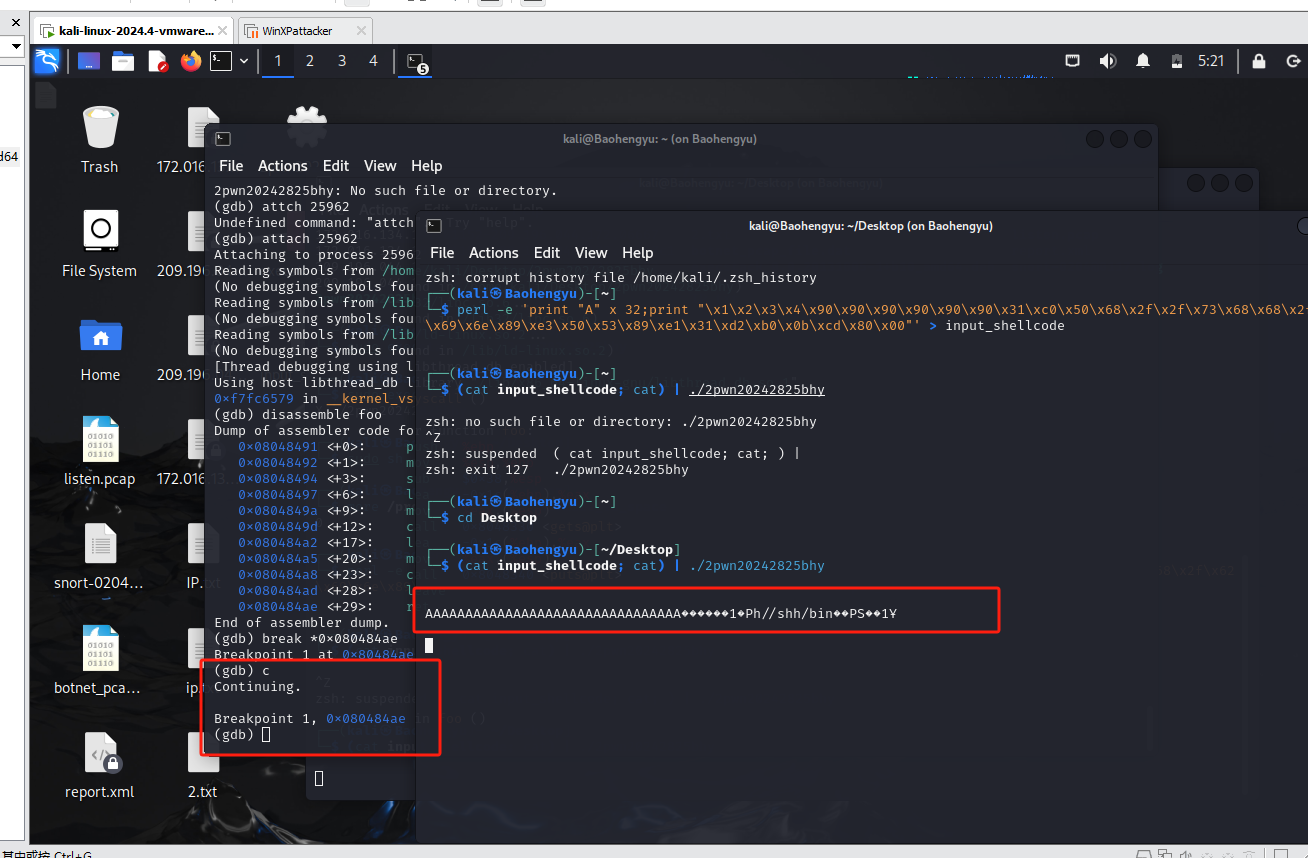Open Actions menu in Desktop terminal
The image size is (1308, 858).
[x=494, y=253]
